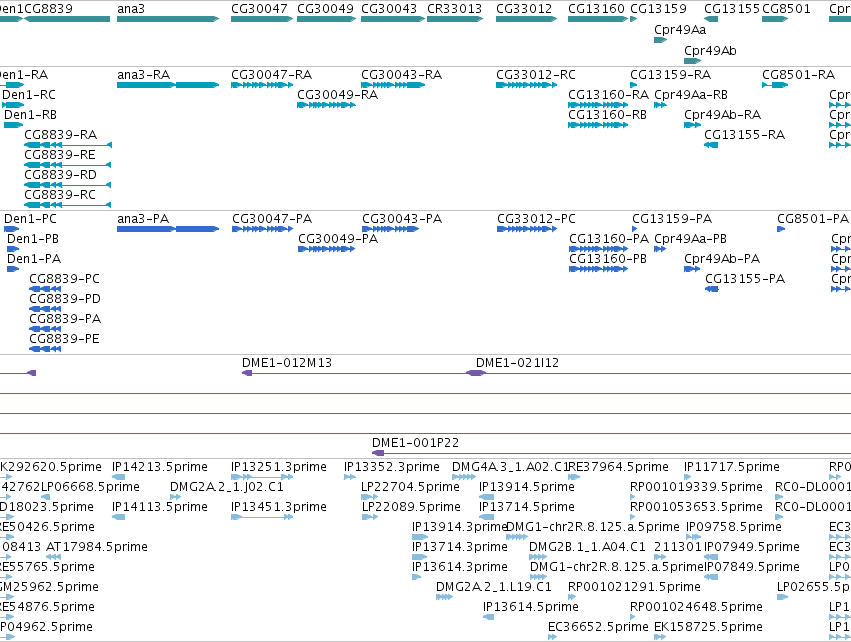
Task: Select the CG13160-RA transcript label
Action: click(608, 94)
